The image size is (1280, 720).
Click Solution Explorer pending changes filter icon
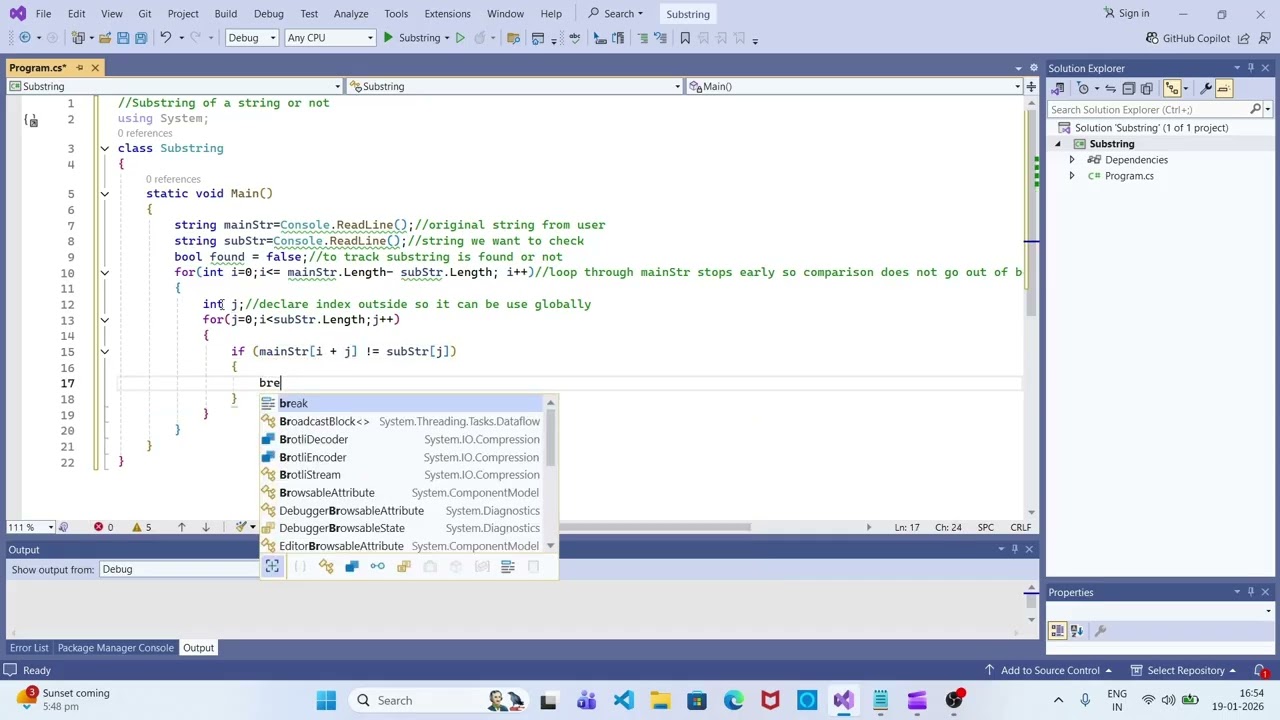(1083, 88)
